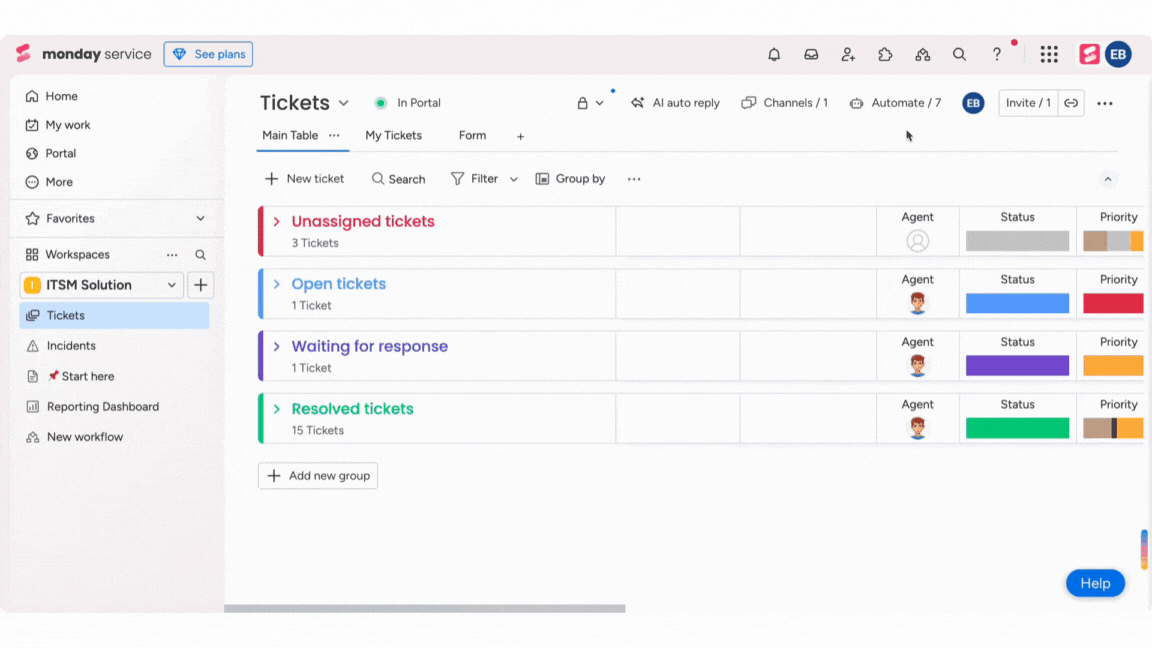Click the See plans button
The height and width of the screenshot is (648, 1152).
[x=208, y=54]
